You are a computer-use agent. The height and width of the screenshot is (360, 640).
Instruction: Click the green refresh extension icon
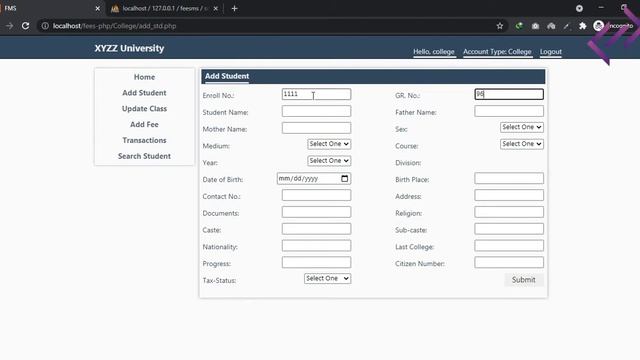click(x=519, y=26)
